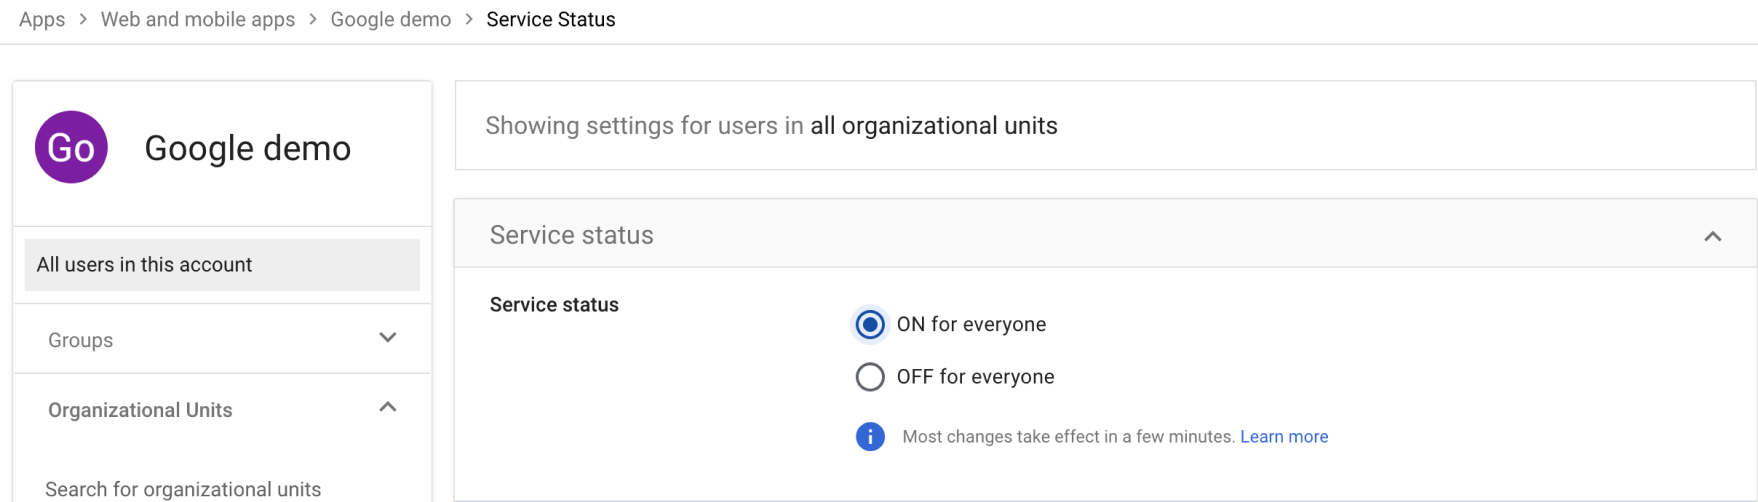Collapse the Service status panel chevron
This screenshot has height=502, width=1758.
(x=1713, y=236)
